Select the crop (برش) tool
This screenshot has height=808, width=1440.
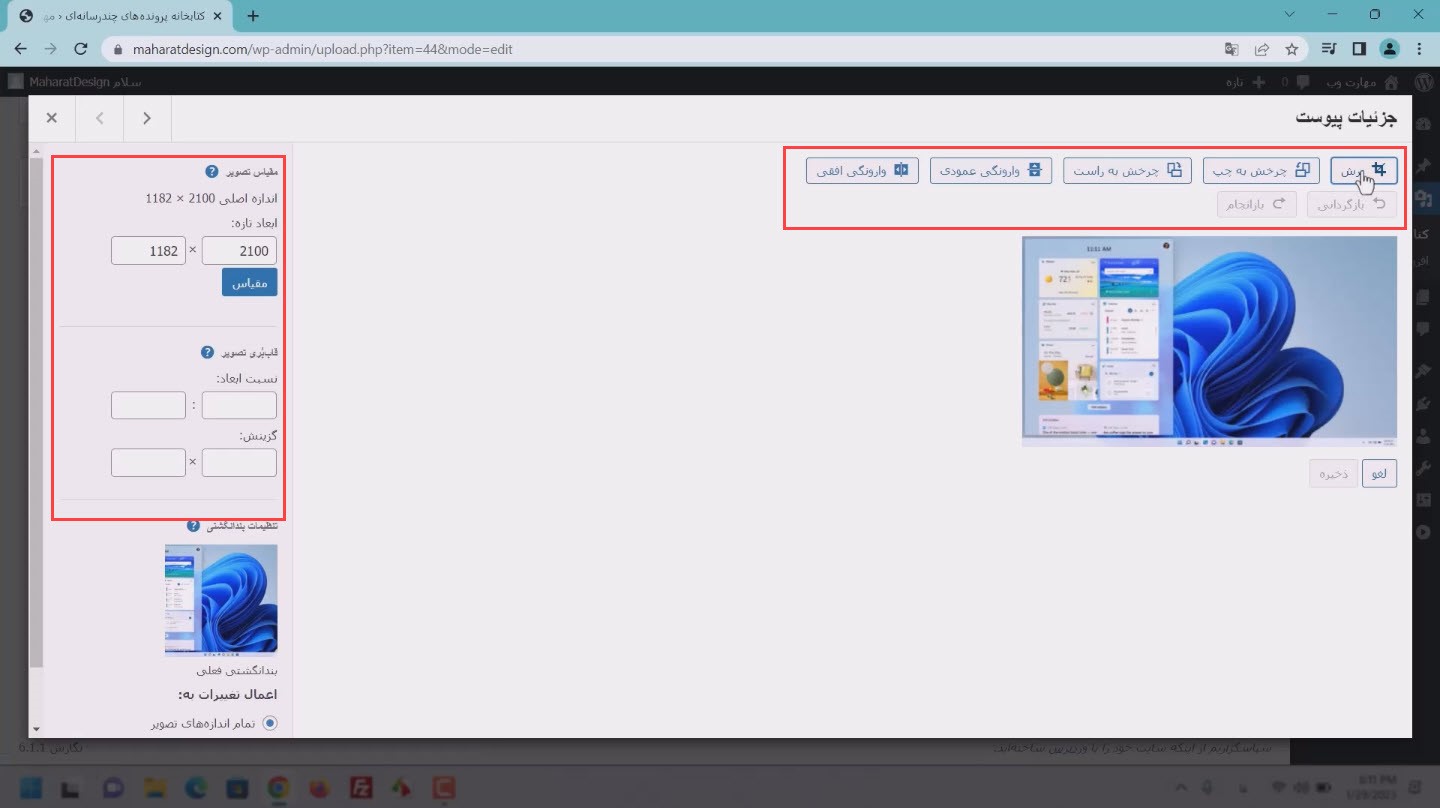(x=1364, y=171)
